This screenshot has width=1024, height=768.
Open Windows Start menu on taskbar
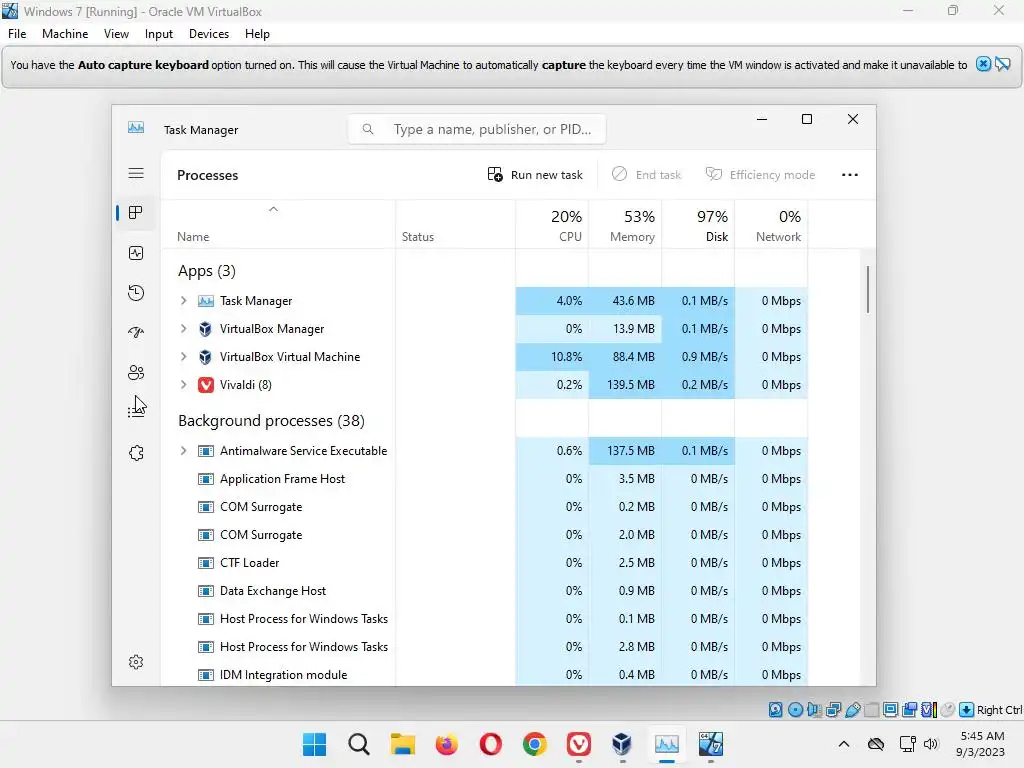(x=314, y=744)
